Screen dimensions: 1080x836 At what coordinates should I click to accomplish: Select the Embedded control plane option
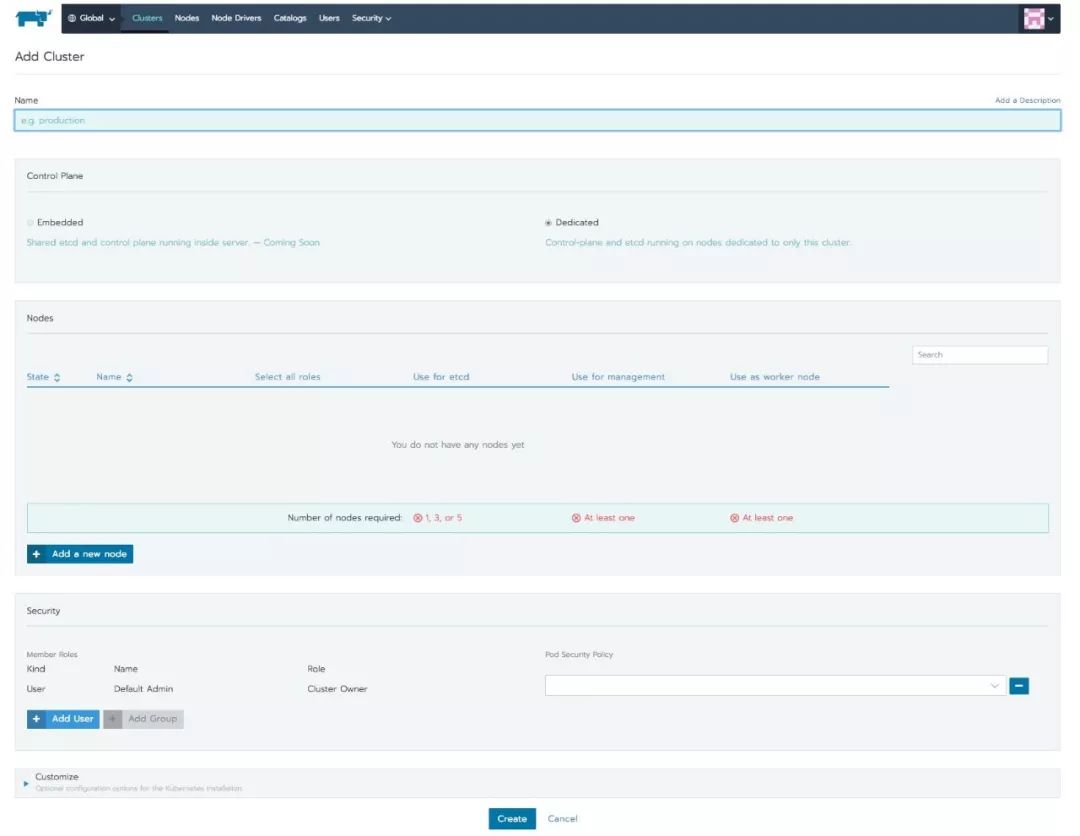(30, 223)
